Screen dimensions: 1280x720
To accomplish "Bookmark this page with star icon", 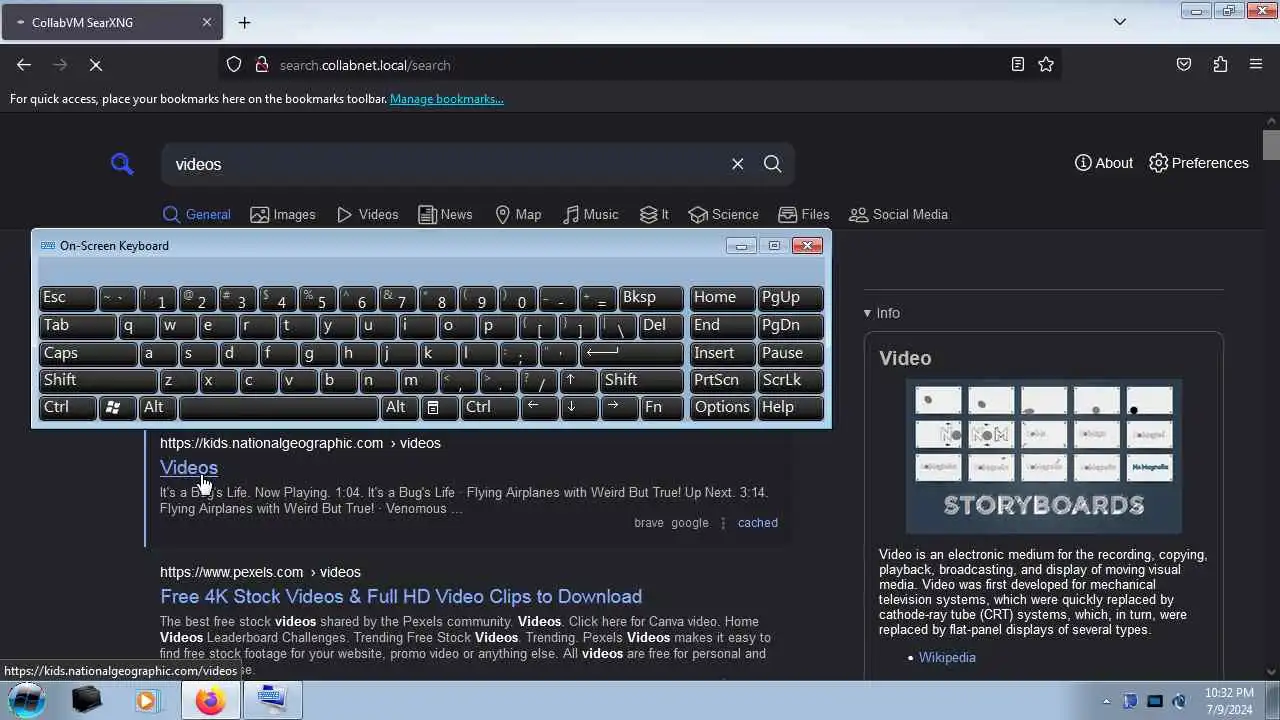I will (x=1046, y=65).
